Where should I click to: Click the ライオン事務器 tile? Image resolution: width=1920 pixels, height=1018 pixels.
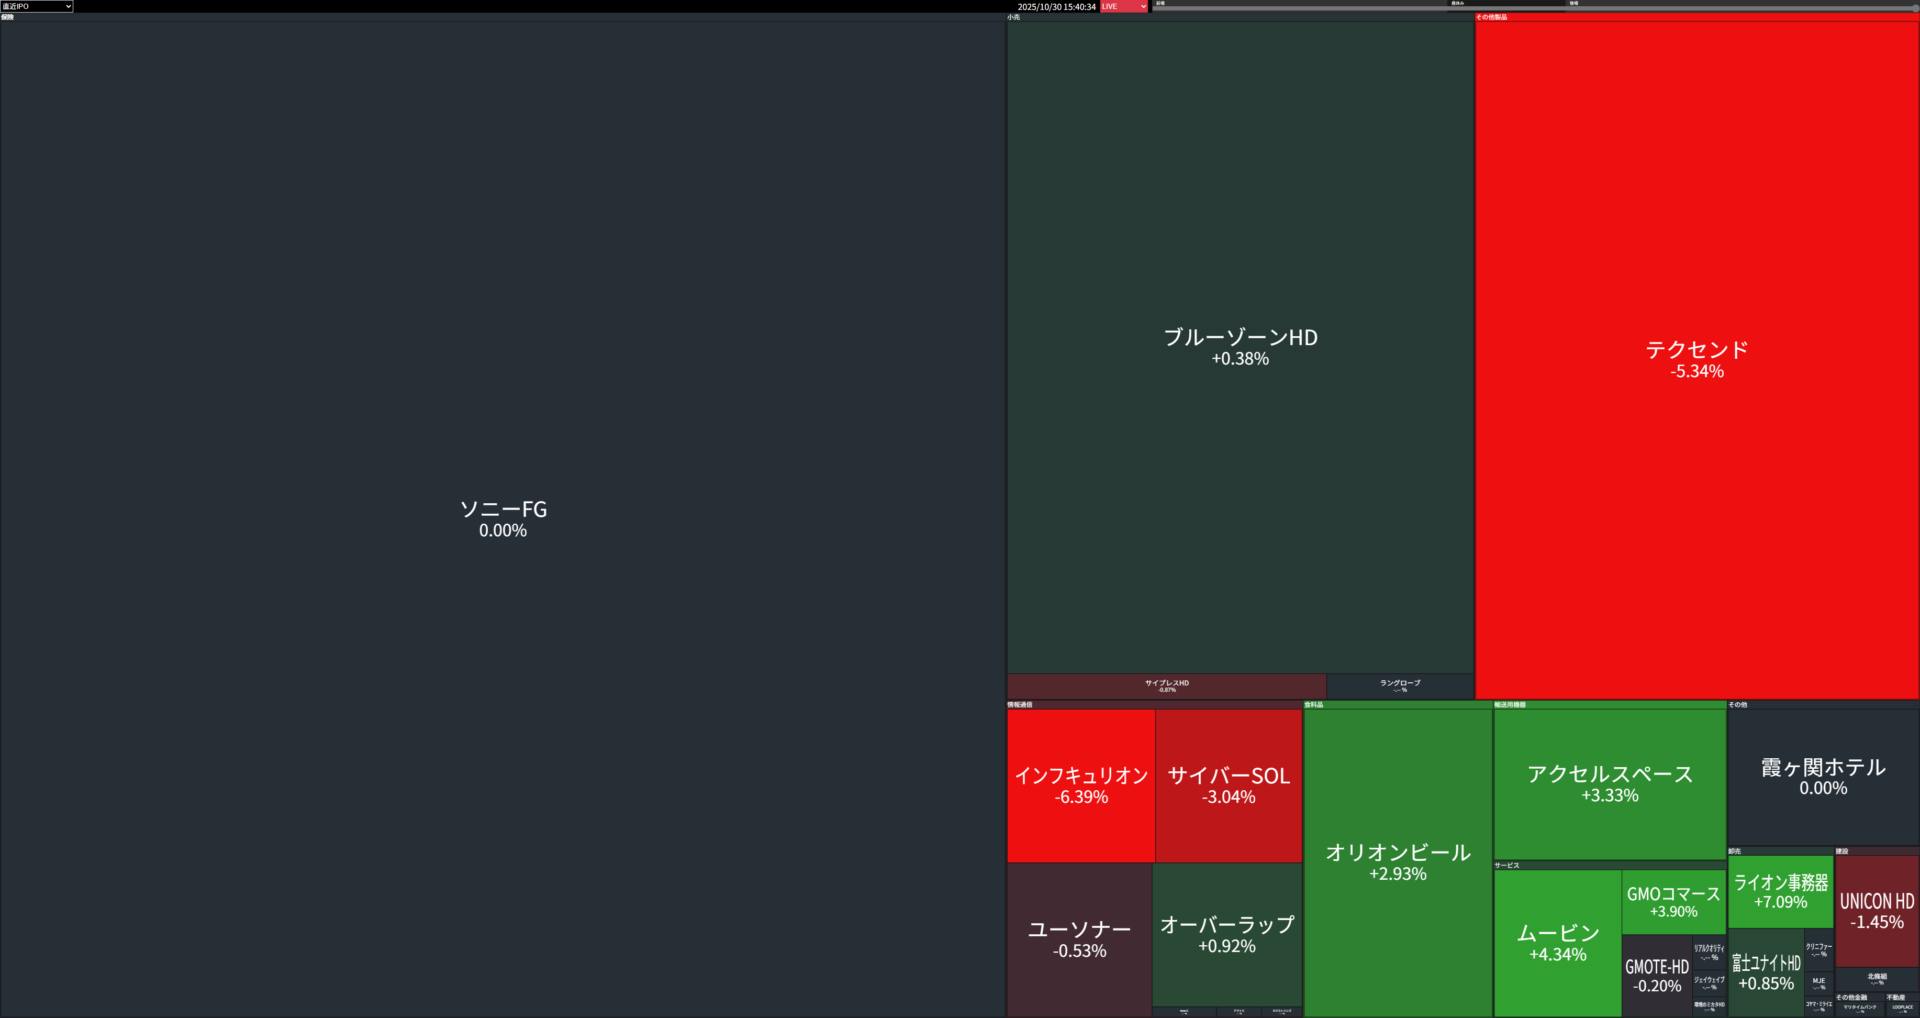[x=1780, y=891]
